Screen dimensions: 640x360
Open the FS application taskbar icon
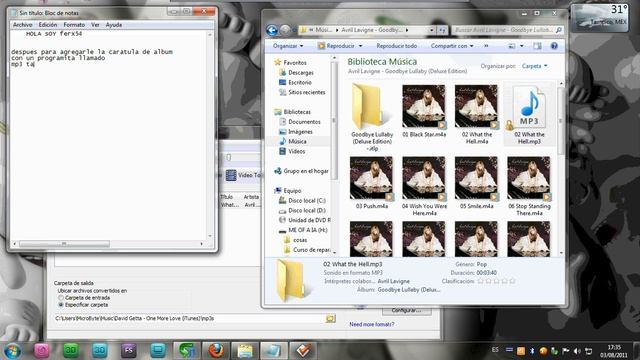pyautogui.click(x=129, y=350)
